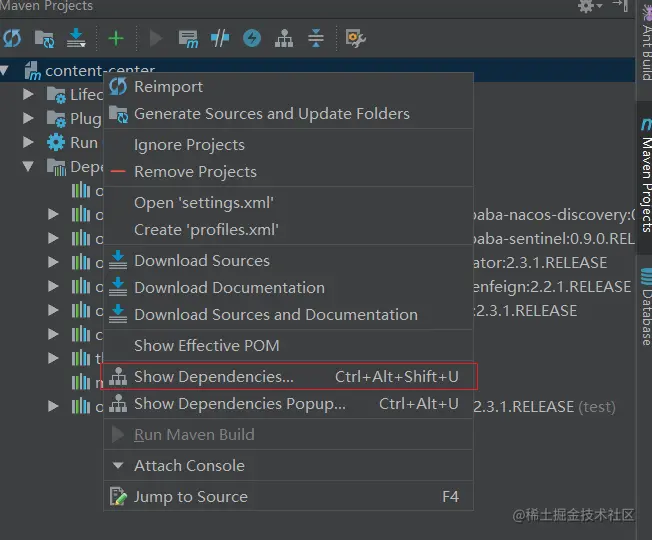652x540 pixels.
Task: Toggle Offline Mode toolbar icon
Action: [220, 39]
